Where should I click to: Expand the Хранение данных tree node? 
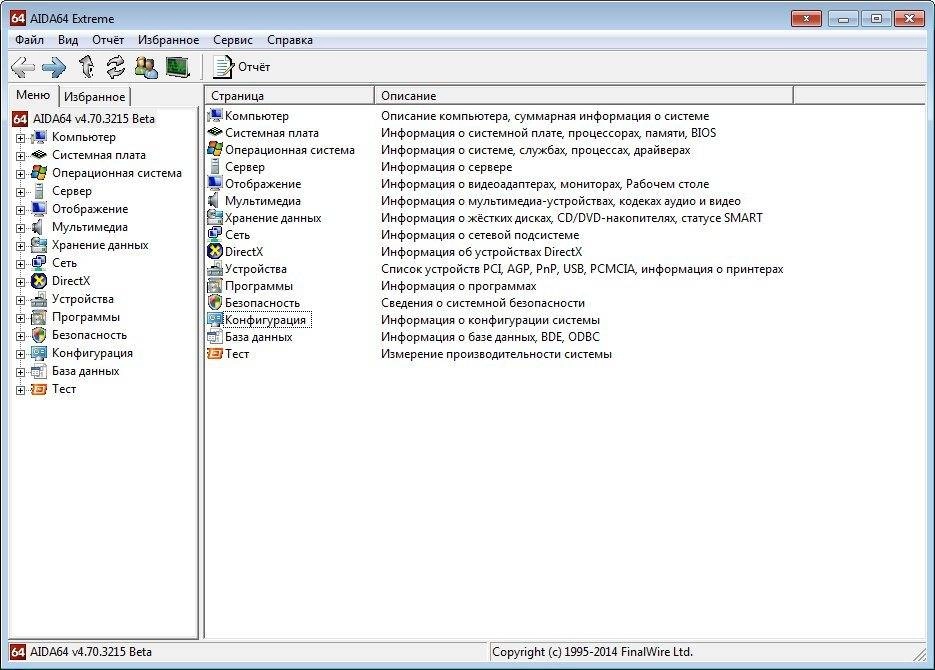20,246
